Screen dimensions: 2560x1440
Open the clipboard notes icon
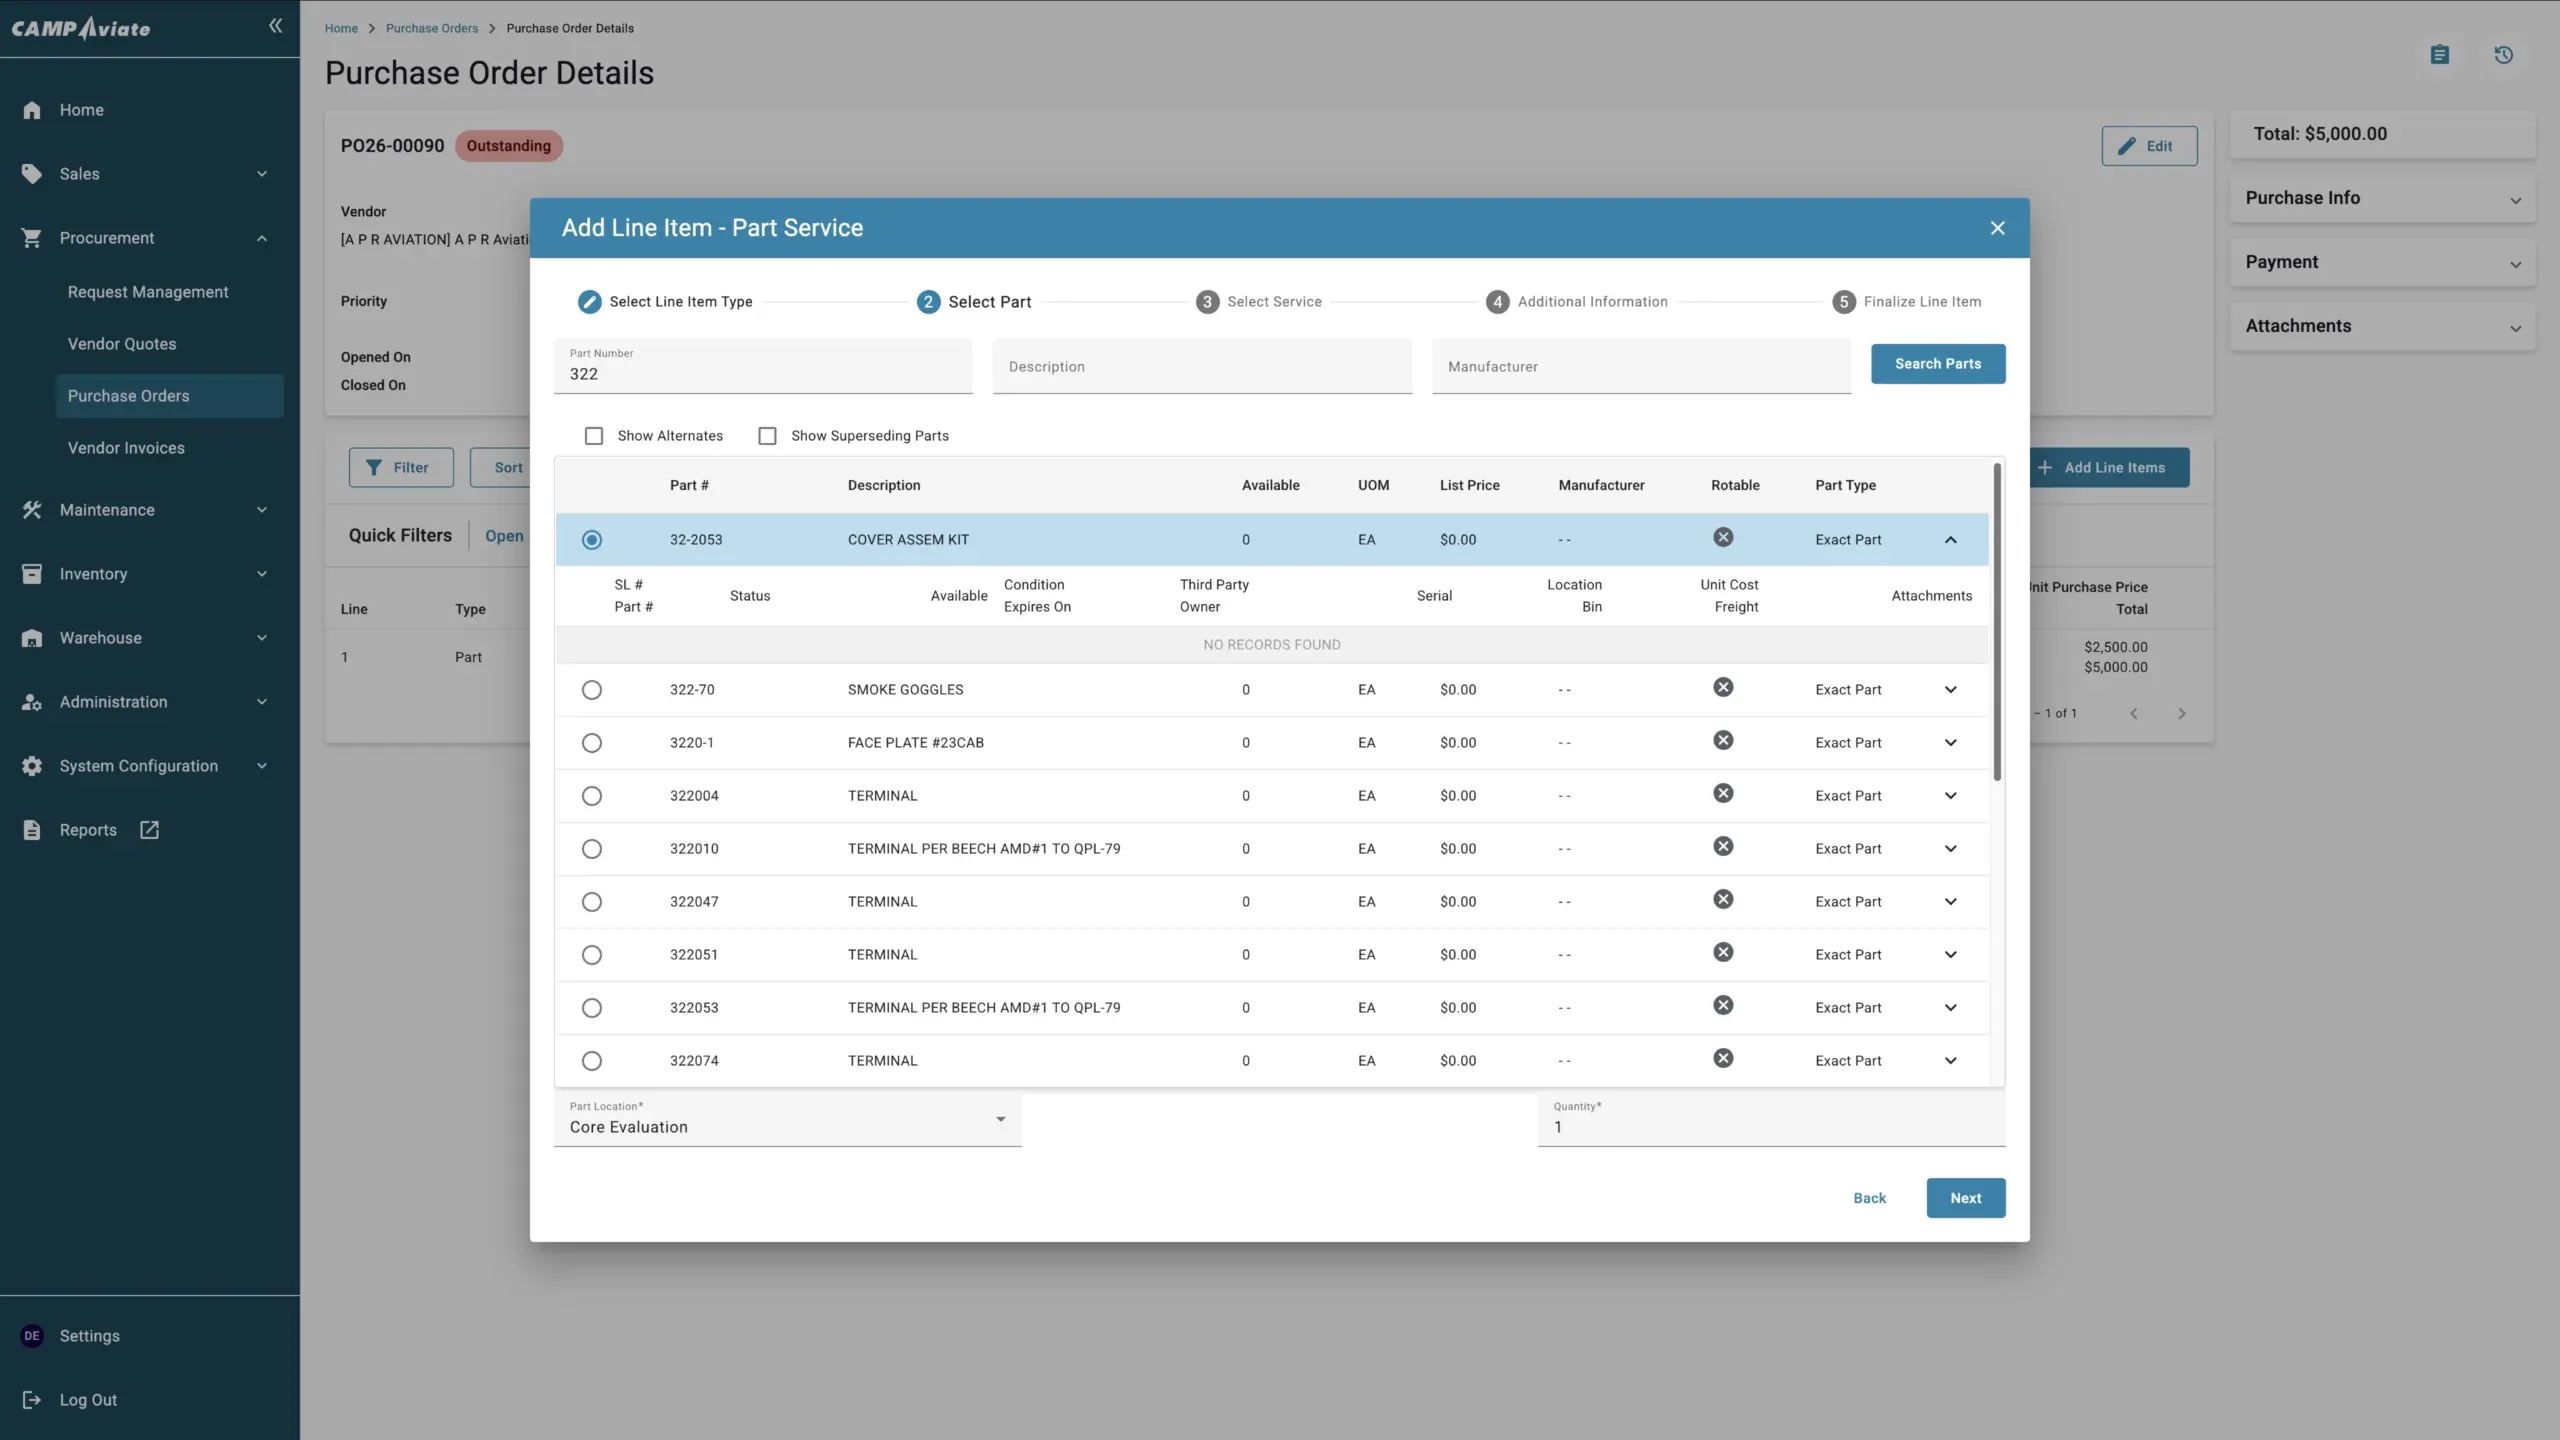2440,55
